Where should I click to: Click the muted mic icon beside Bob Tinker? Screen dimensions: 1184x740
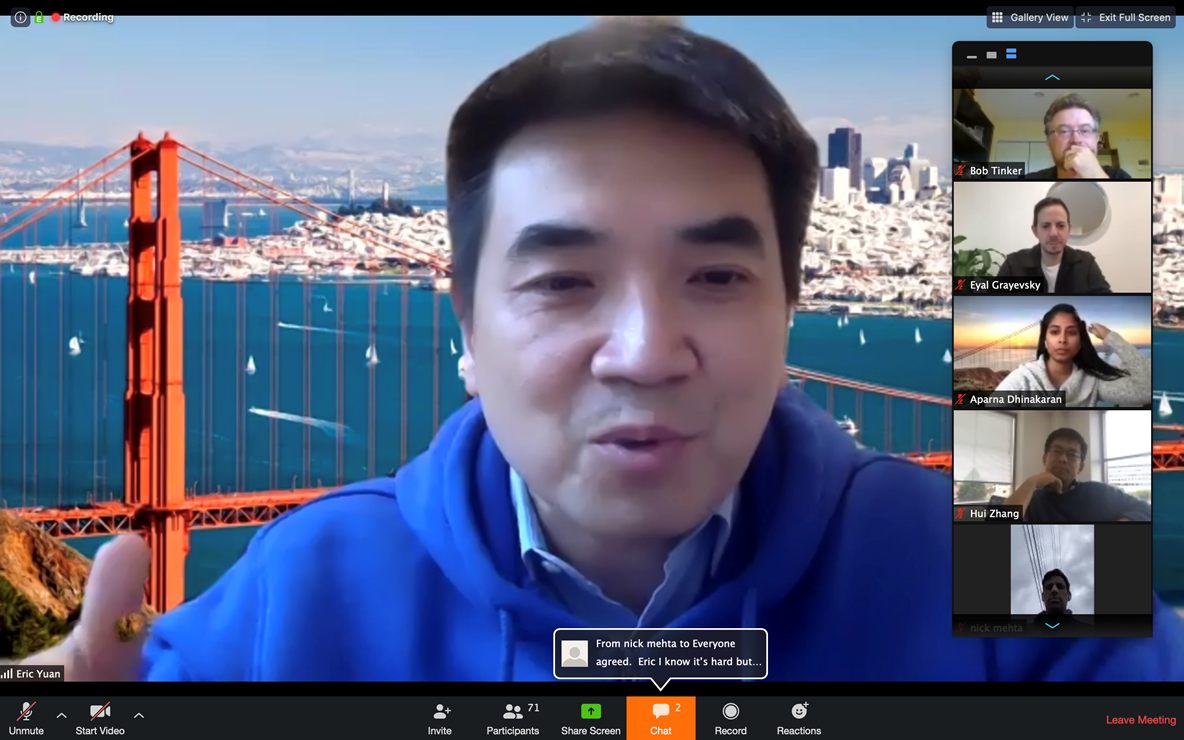(961, 171)
